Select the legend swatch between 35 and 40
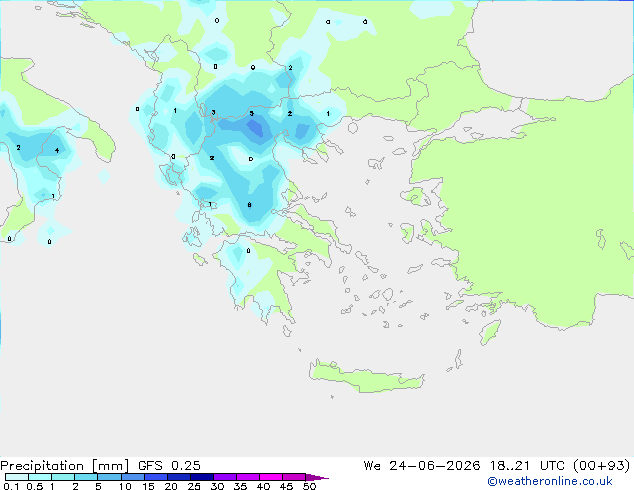This screenshot has width=634, height=490. coord(248,477)
